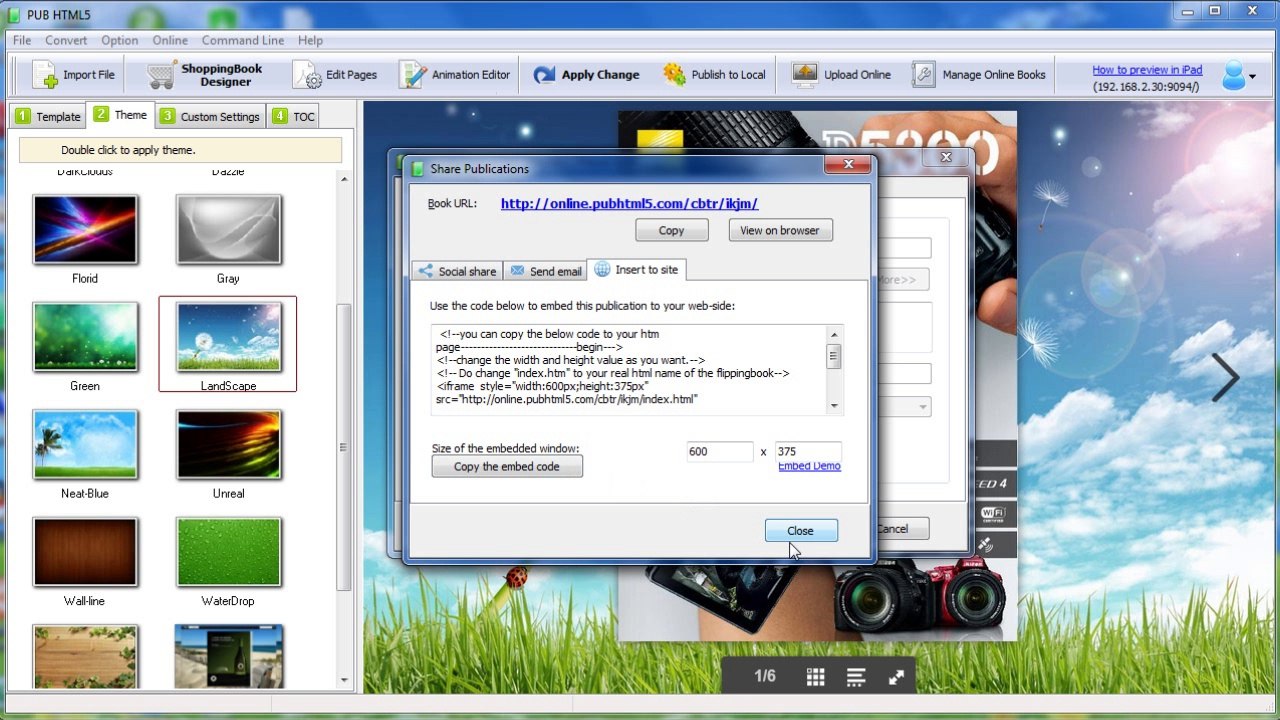Open the Online menu

click(170, 40)
